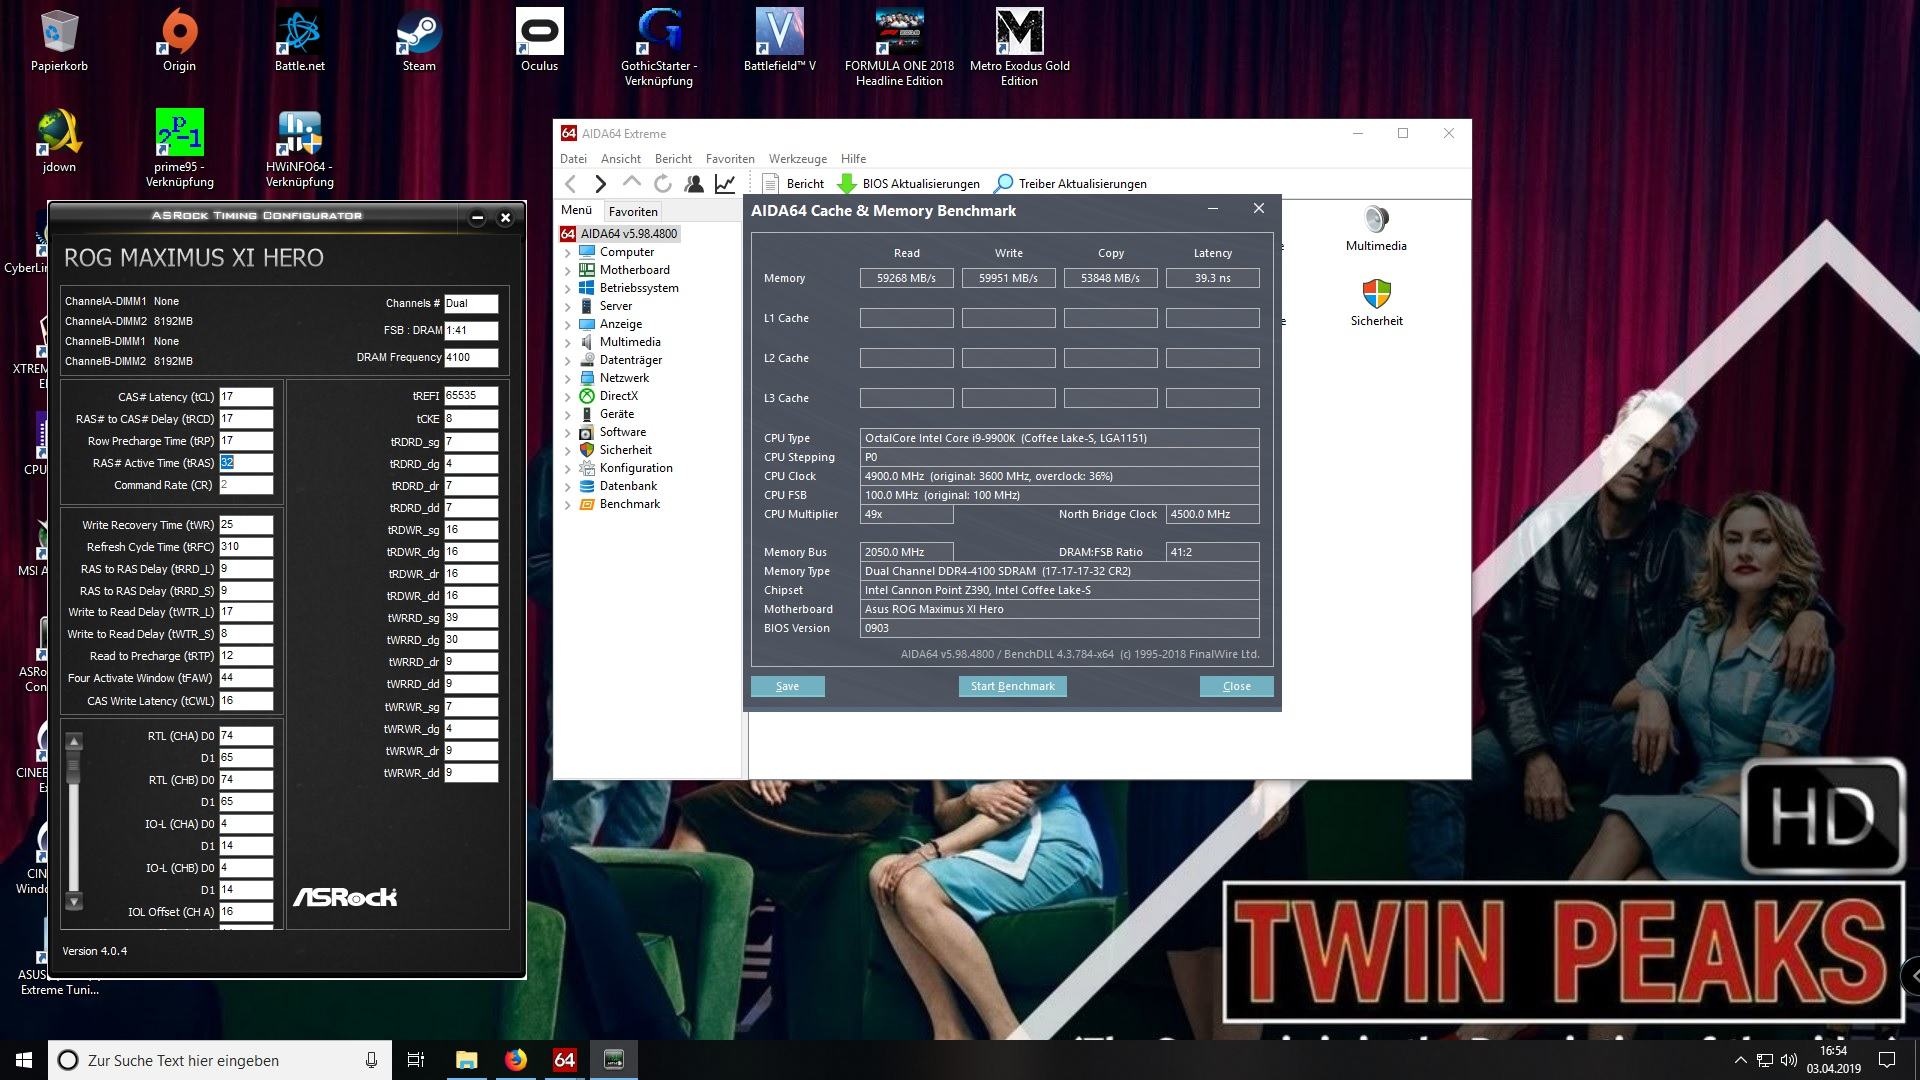
Task: Click the DRAM Frequency field showing 4100
Action: (x=471, y=357)
